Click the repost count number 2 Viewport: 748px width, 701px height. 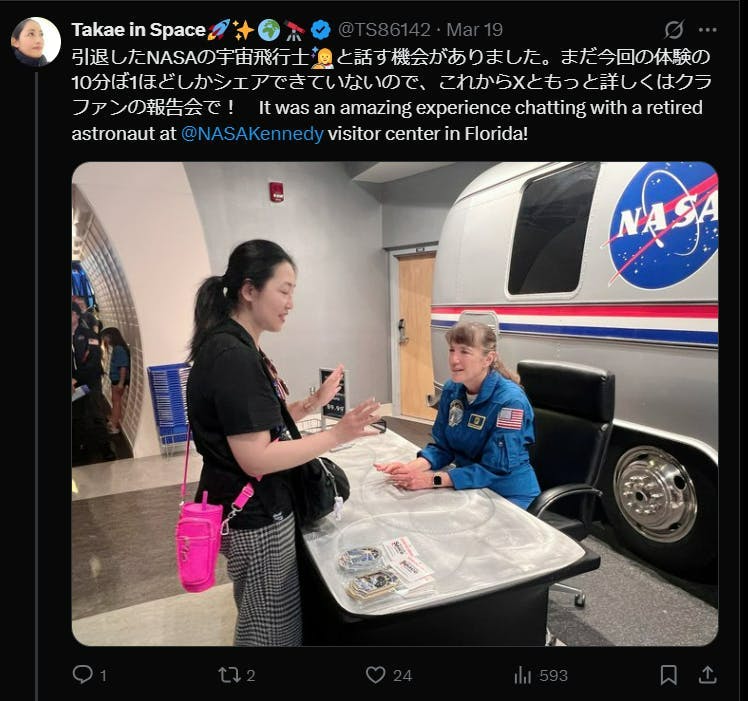(x=250, y=676)
